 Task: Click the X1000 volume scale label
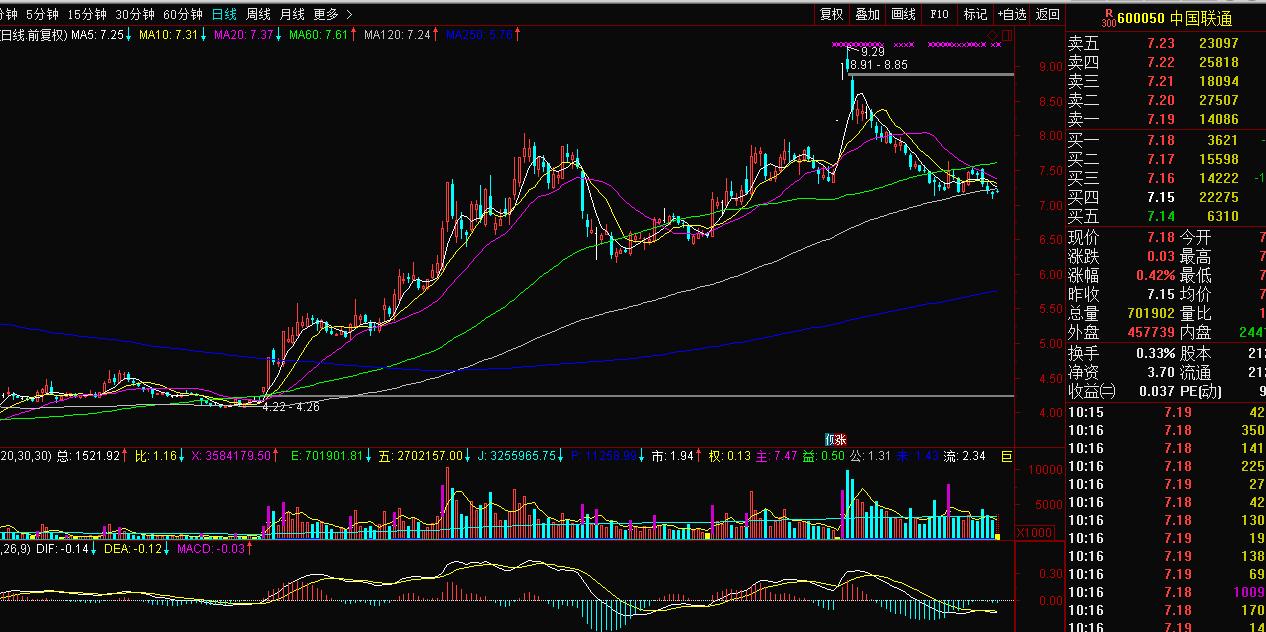click(x=1033, y=533)
